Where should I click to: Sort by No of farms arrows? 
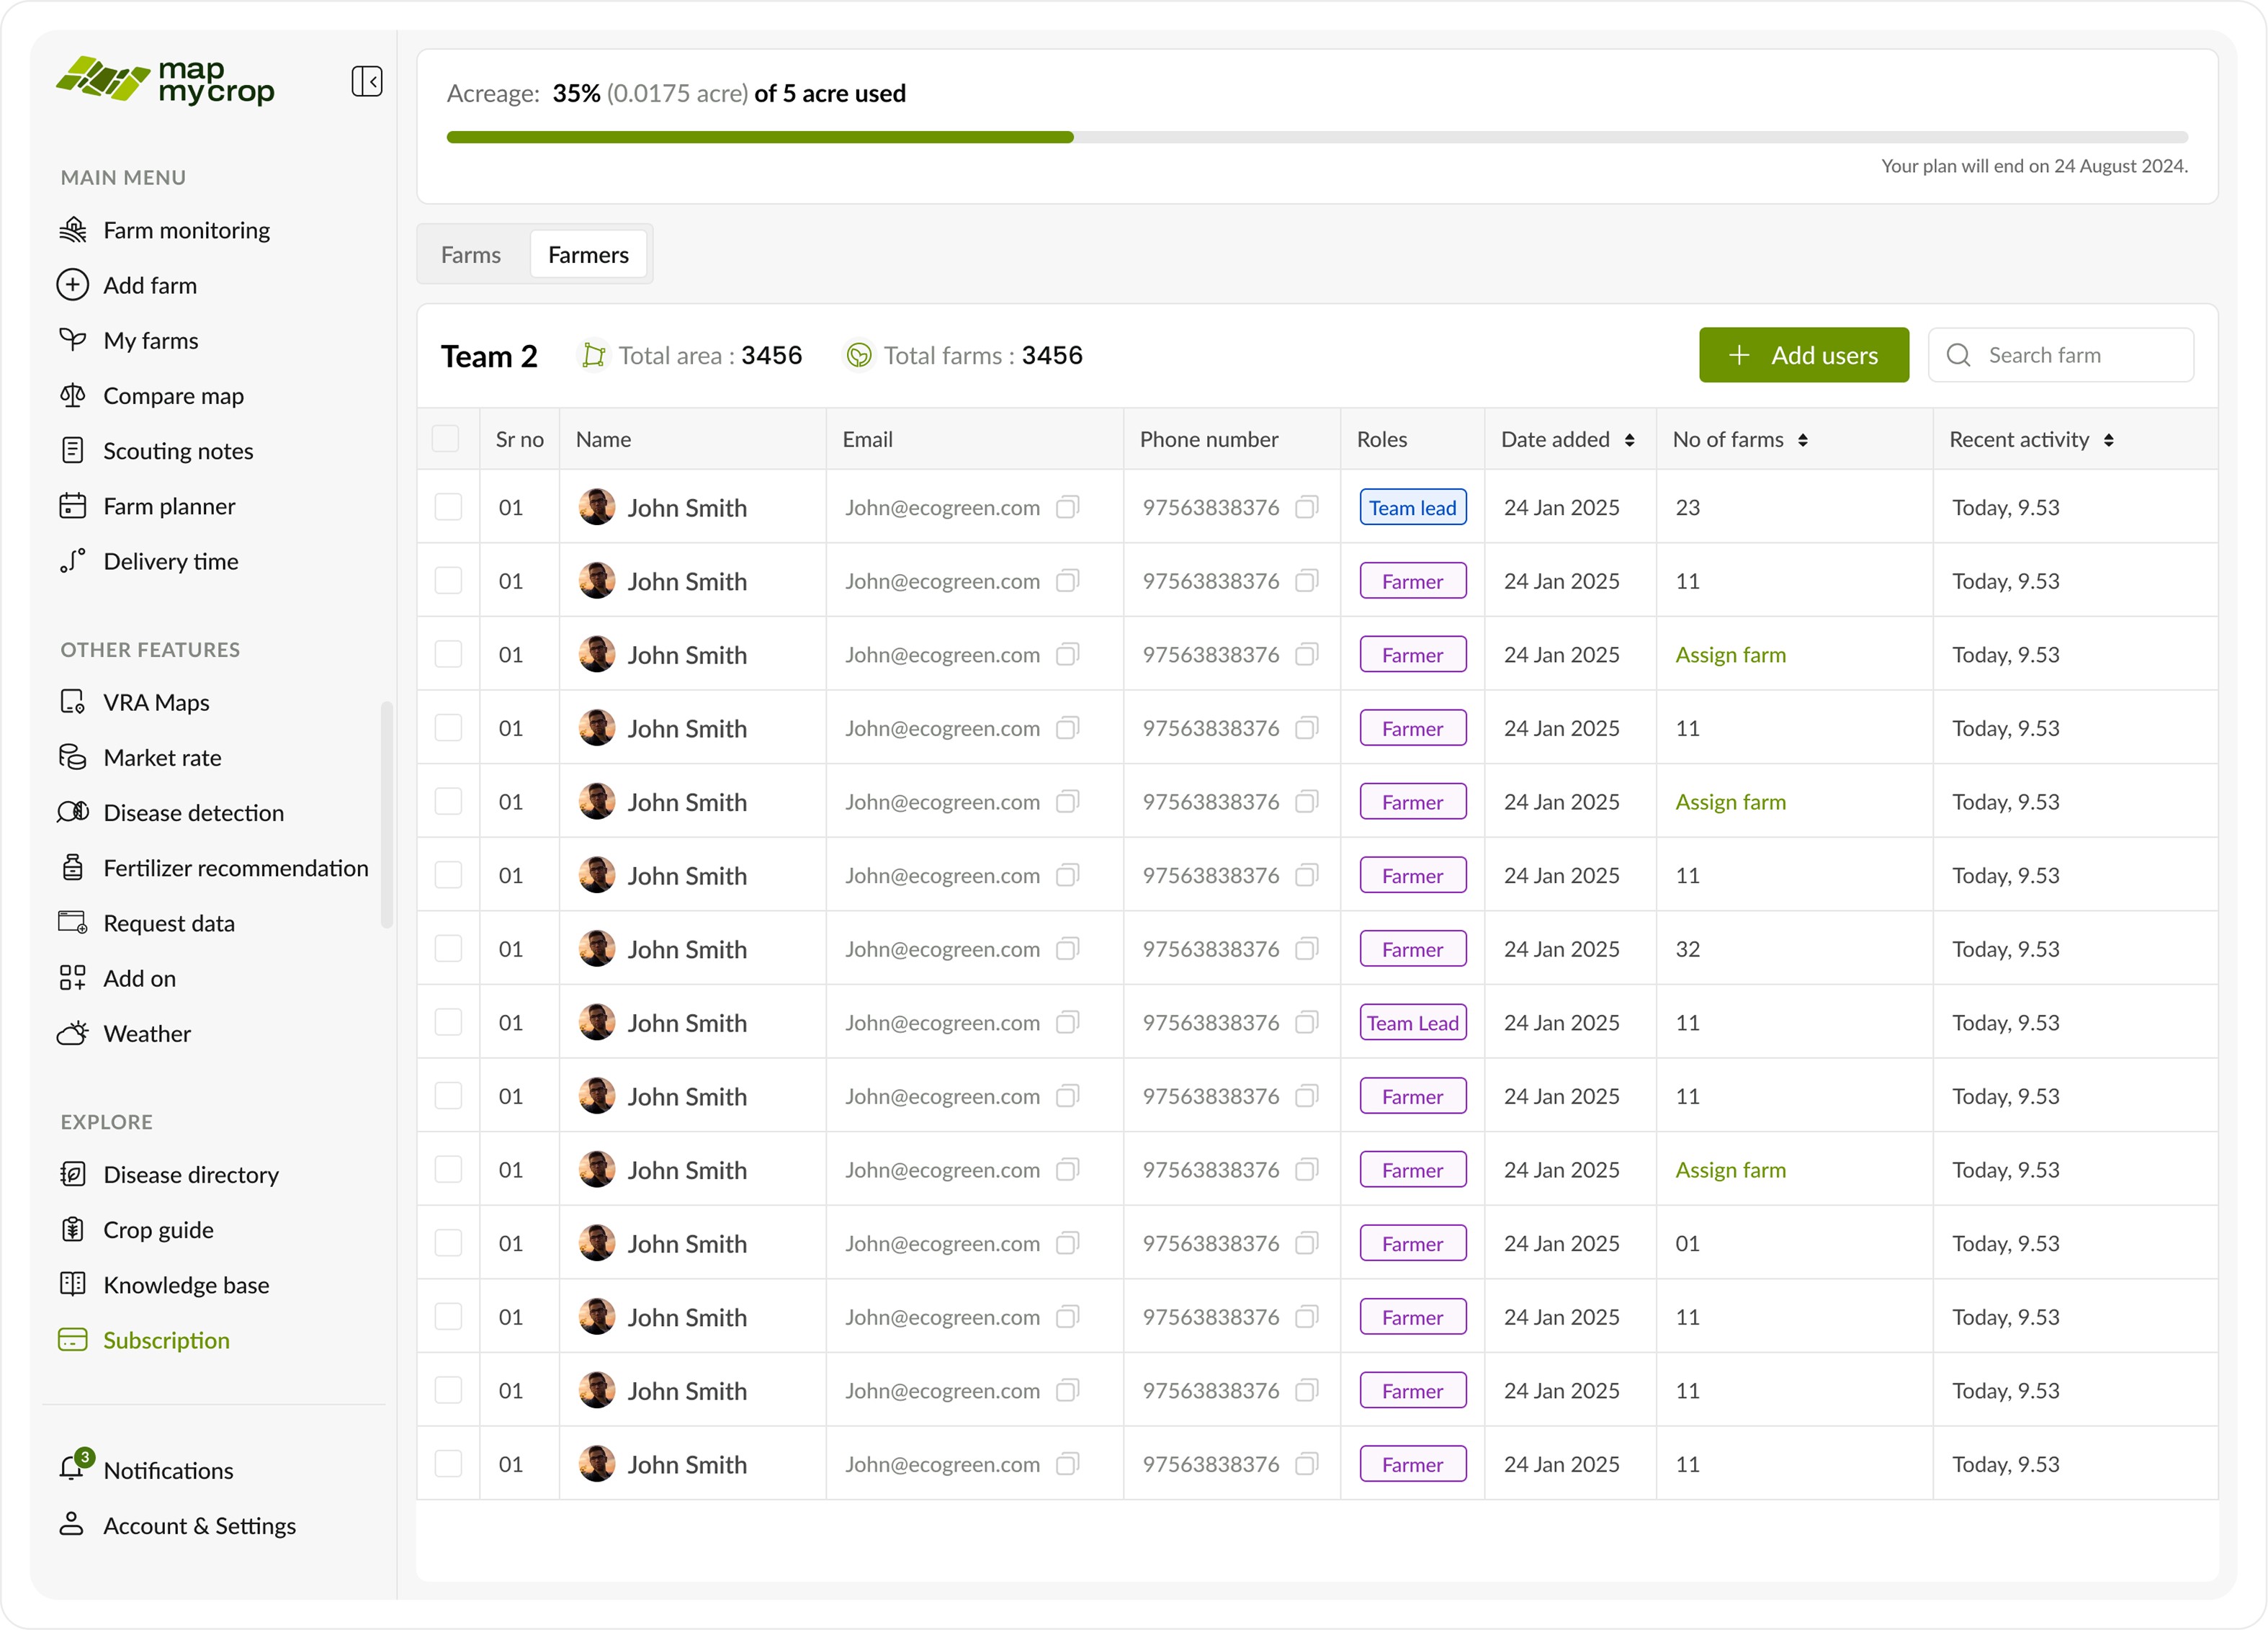pos(1802,440)
